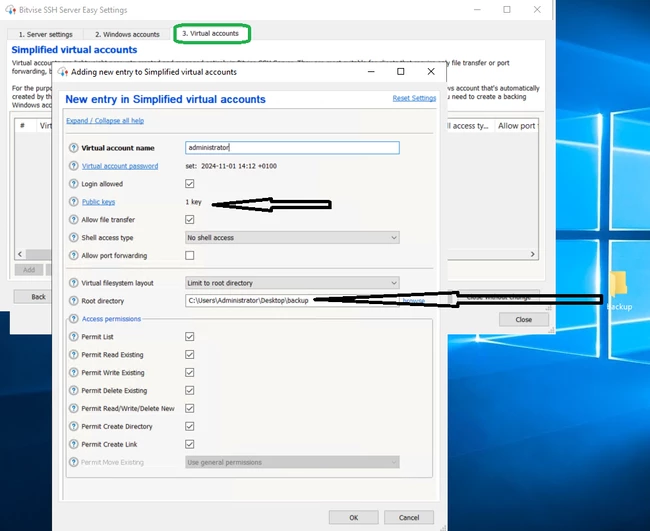Click Bitvise icon in dialog title bar
Screen dimensions: 650x531
pos(63,72)
